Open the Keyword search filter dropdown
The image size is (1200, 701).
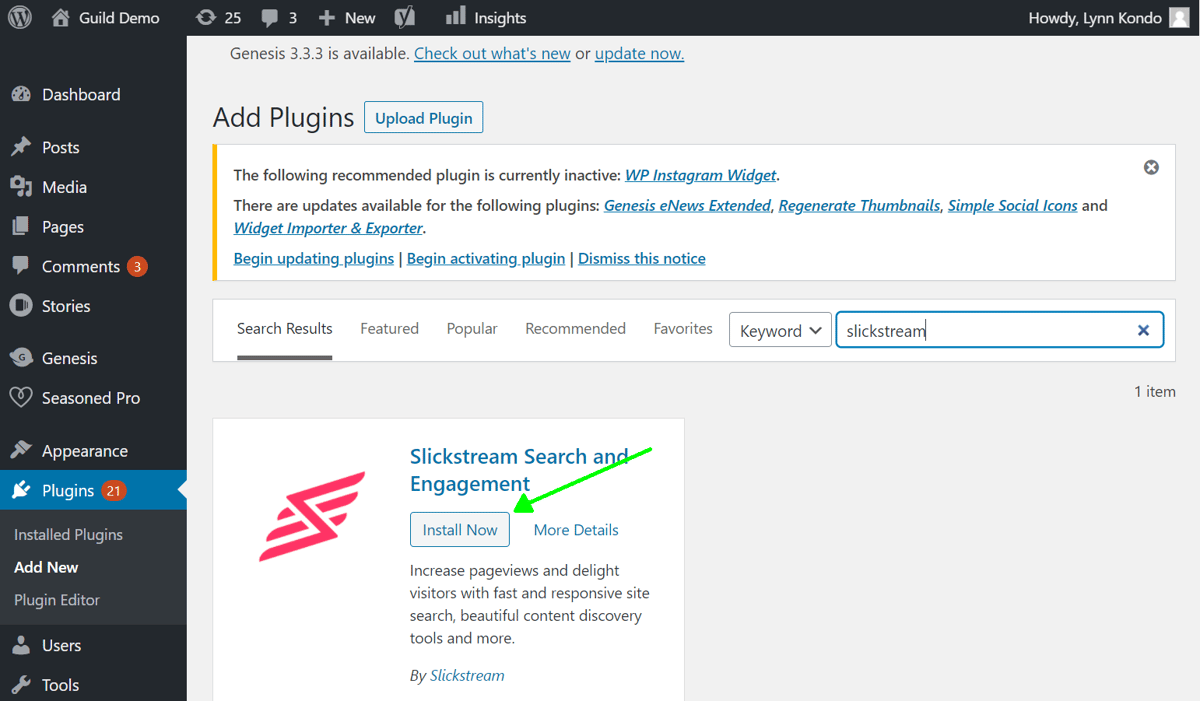click(x=780, y=329)
